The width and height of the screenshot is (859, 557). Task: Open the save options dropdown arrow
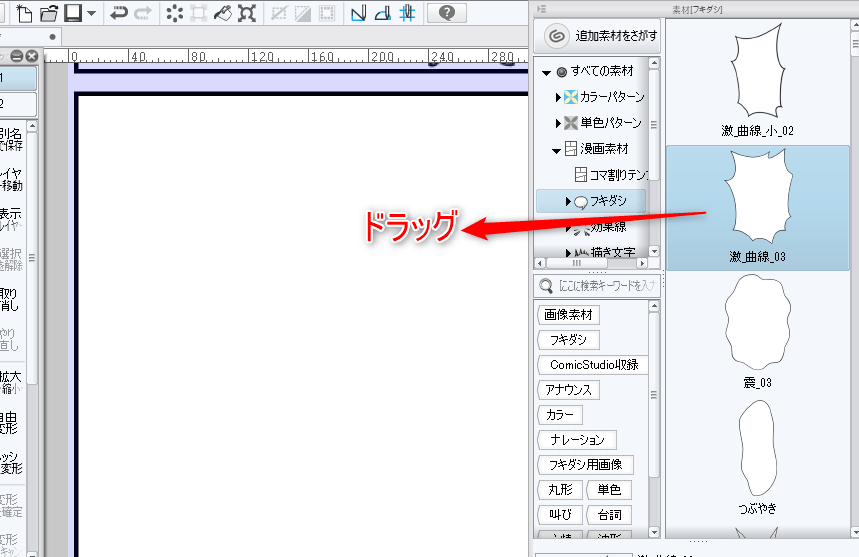(91, 13)
